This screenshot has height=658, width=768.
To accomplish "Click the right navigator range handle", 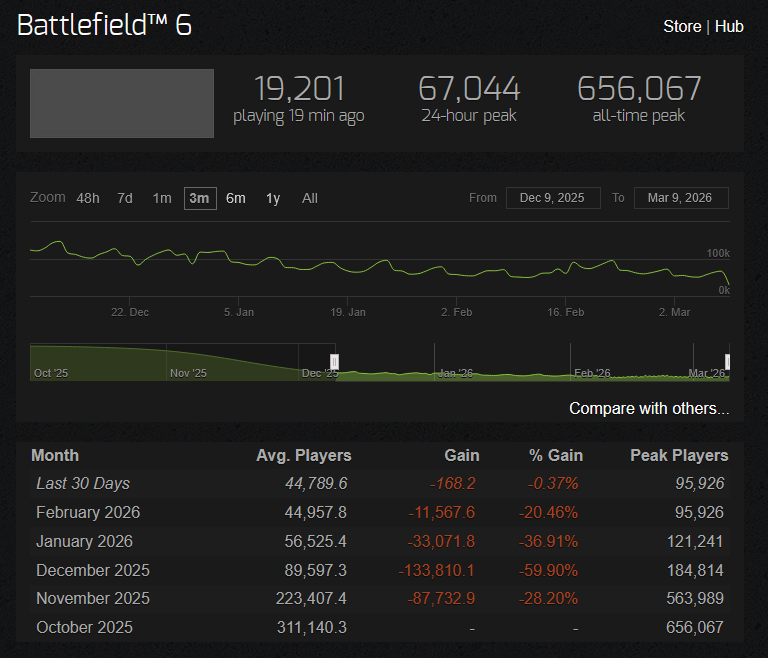I will point(727,362).
